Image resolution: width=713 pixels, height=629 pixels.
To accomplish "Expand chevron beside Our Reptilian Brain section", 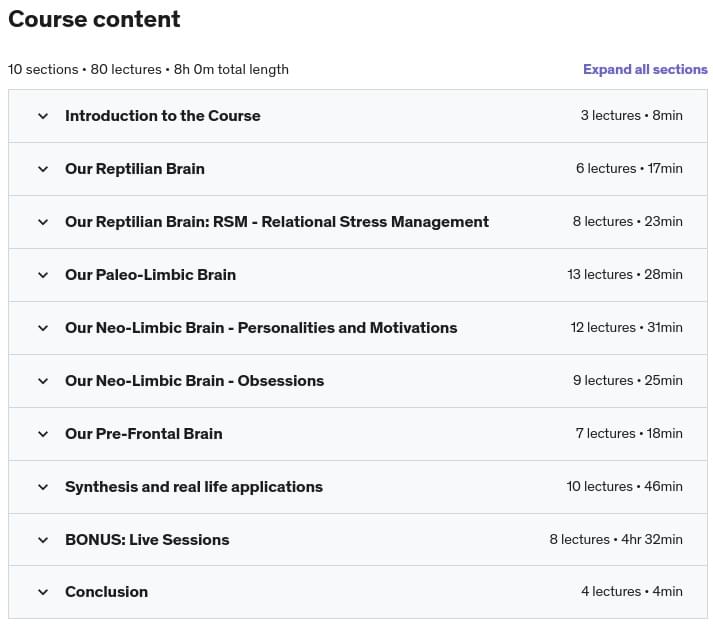I will (43, 169).
